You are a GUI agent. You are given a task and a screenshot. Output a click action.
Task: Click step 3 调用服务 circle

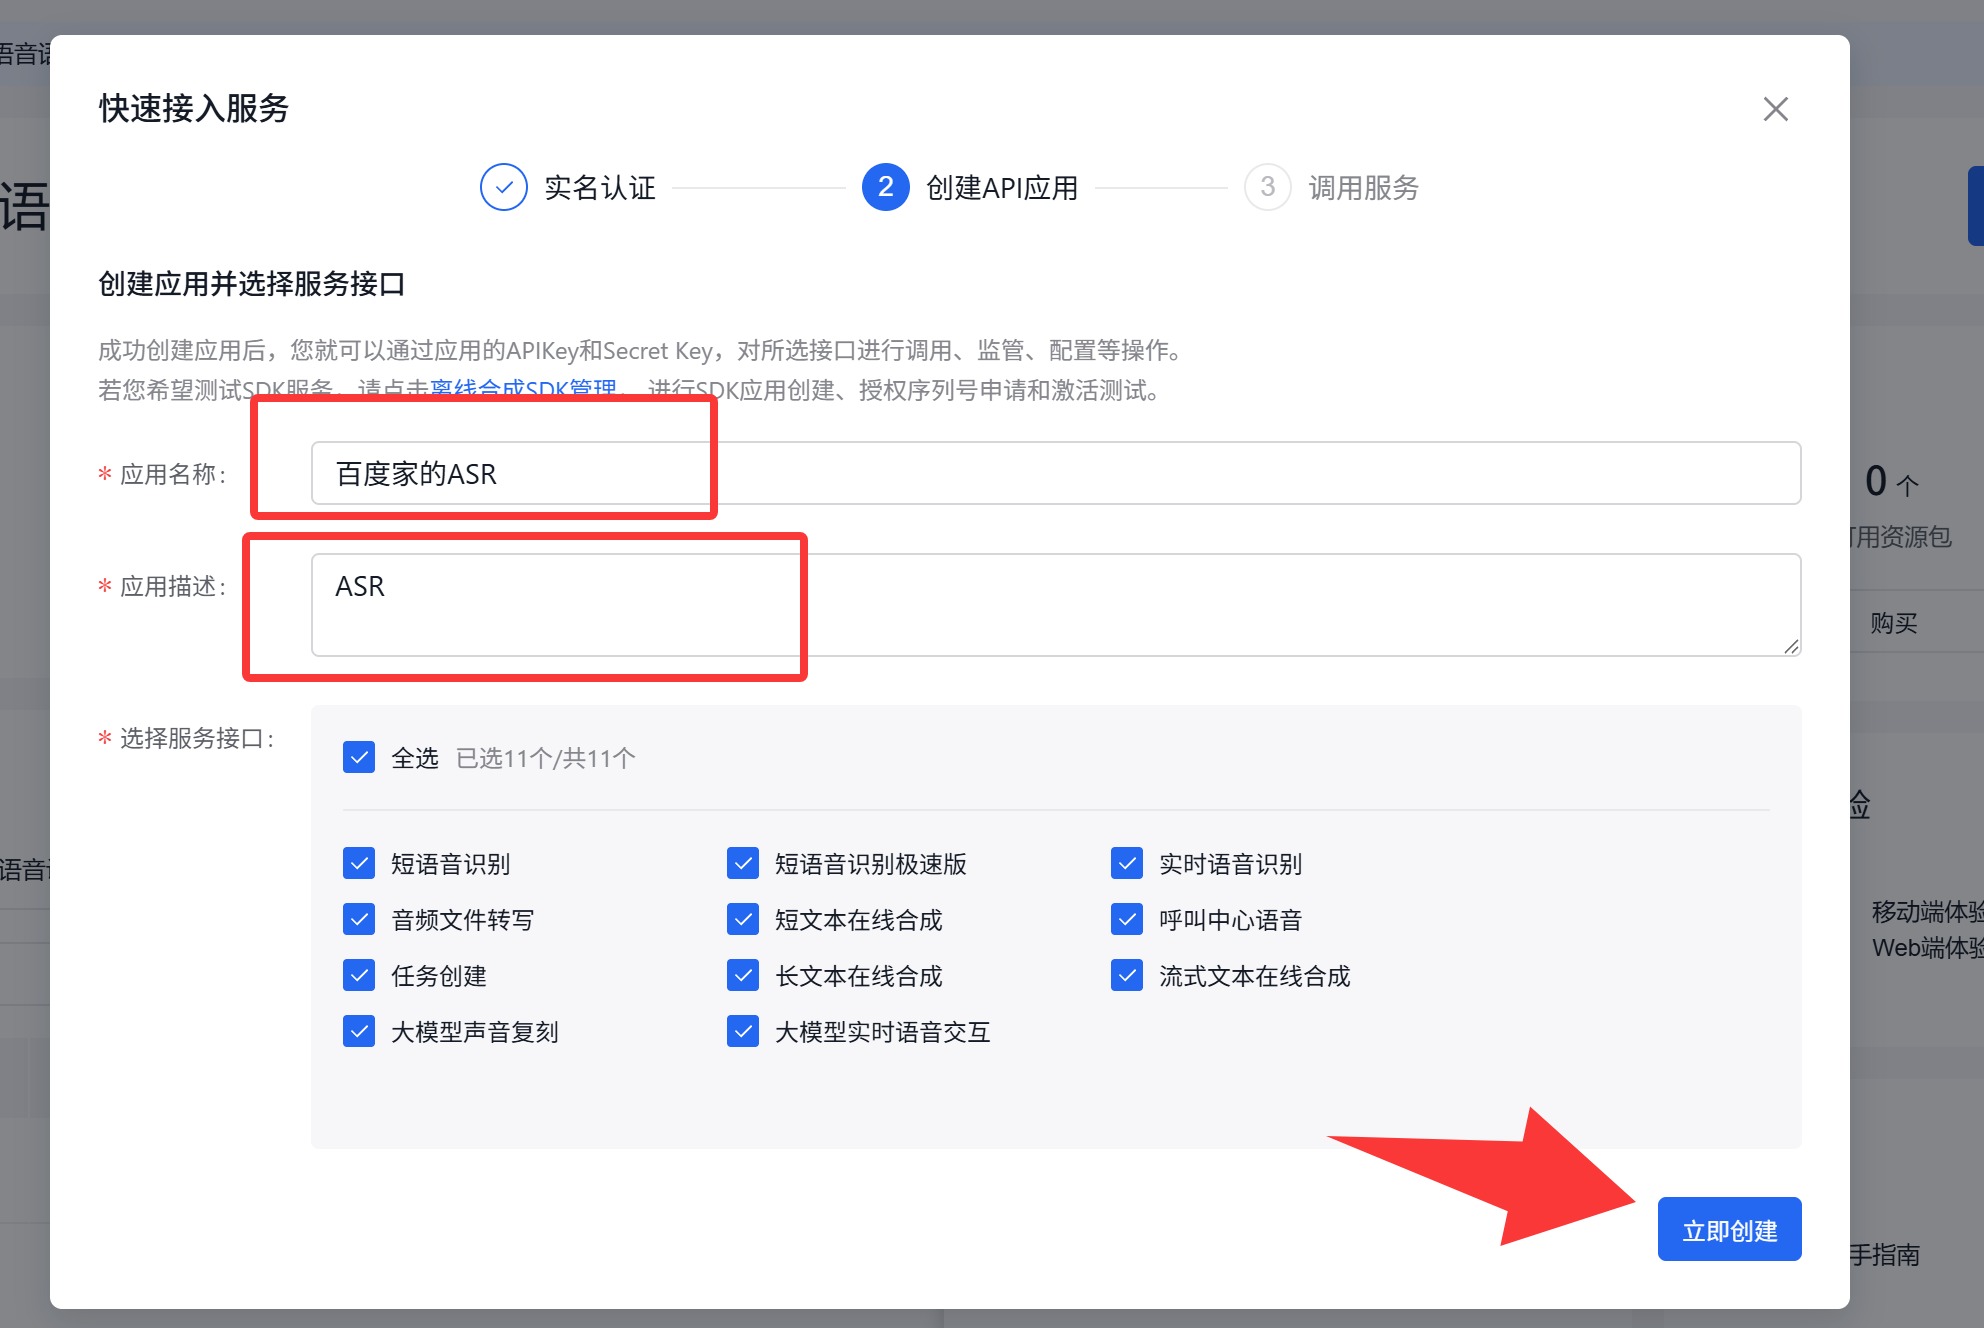click(1267, 187)
